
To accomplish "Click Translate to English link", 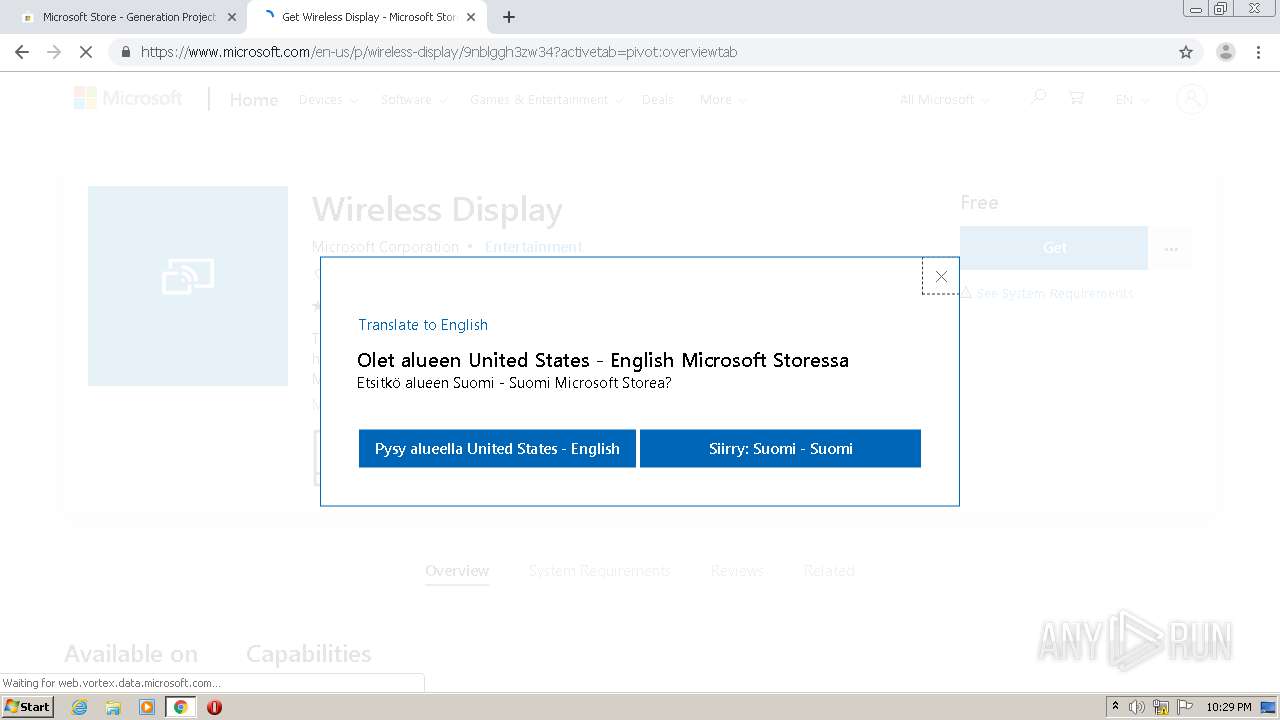I will coord(423,325).
